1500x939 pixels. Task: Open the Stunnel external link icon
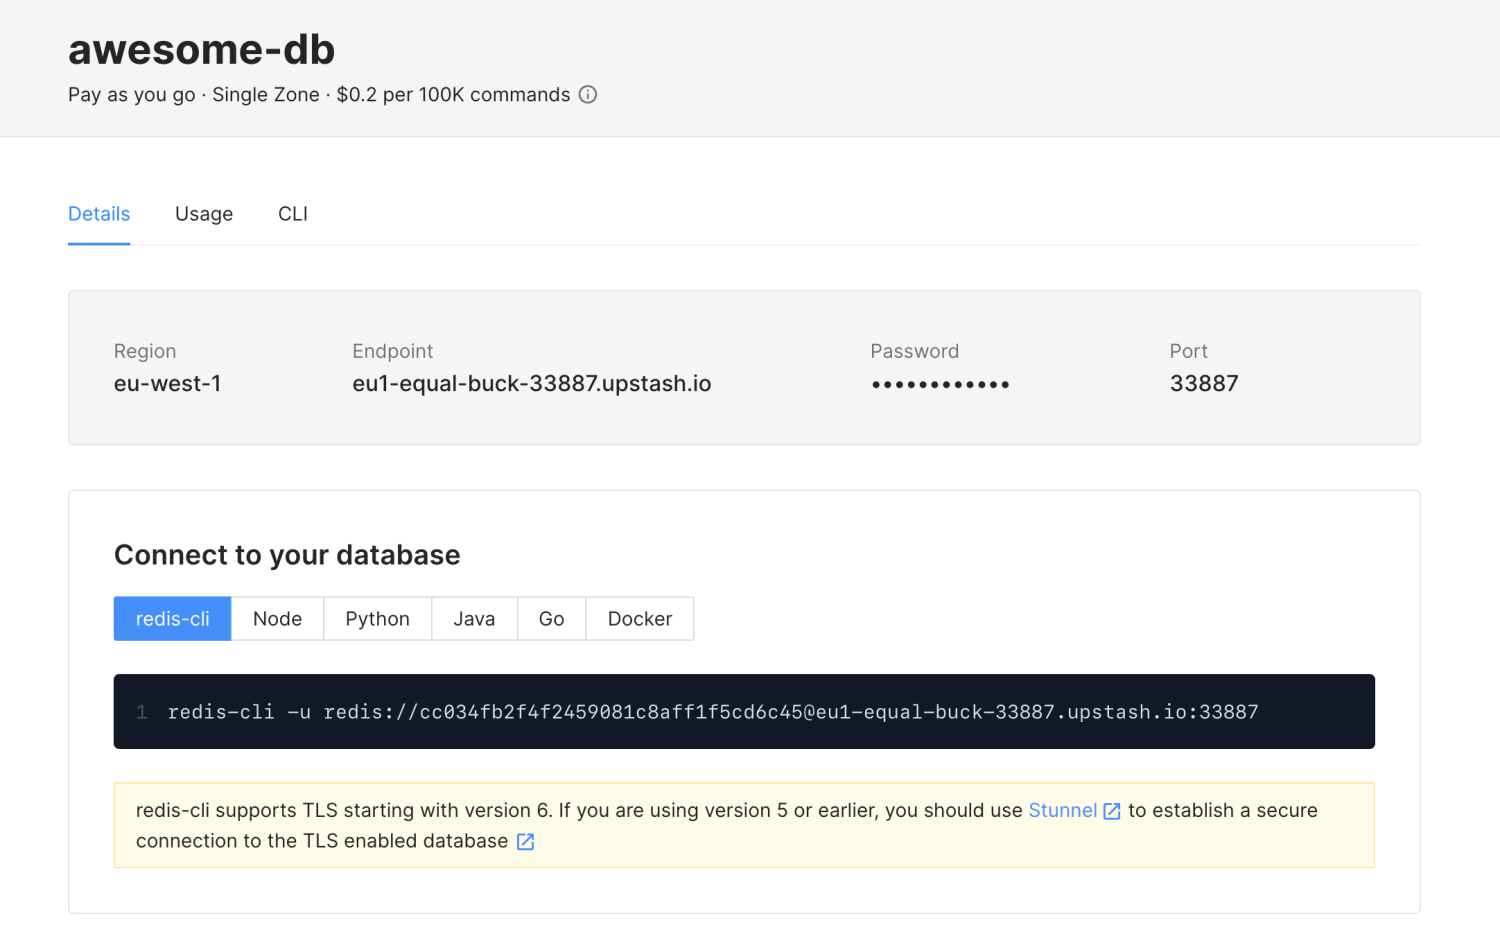1111,811
